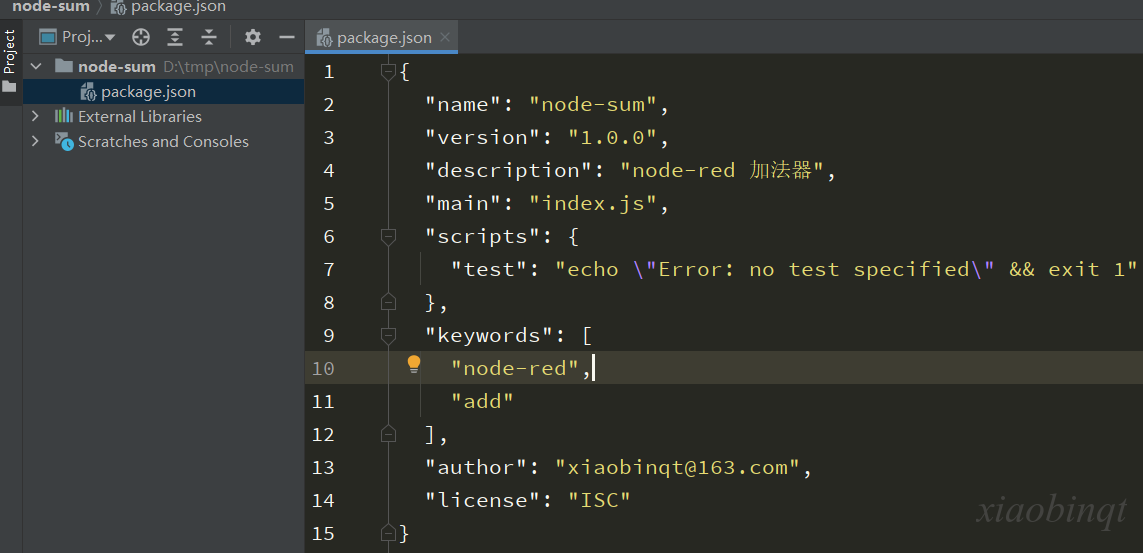Click the Scratches and Consoles icon

[64, 141]
